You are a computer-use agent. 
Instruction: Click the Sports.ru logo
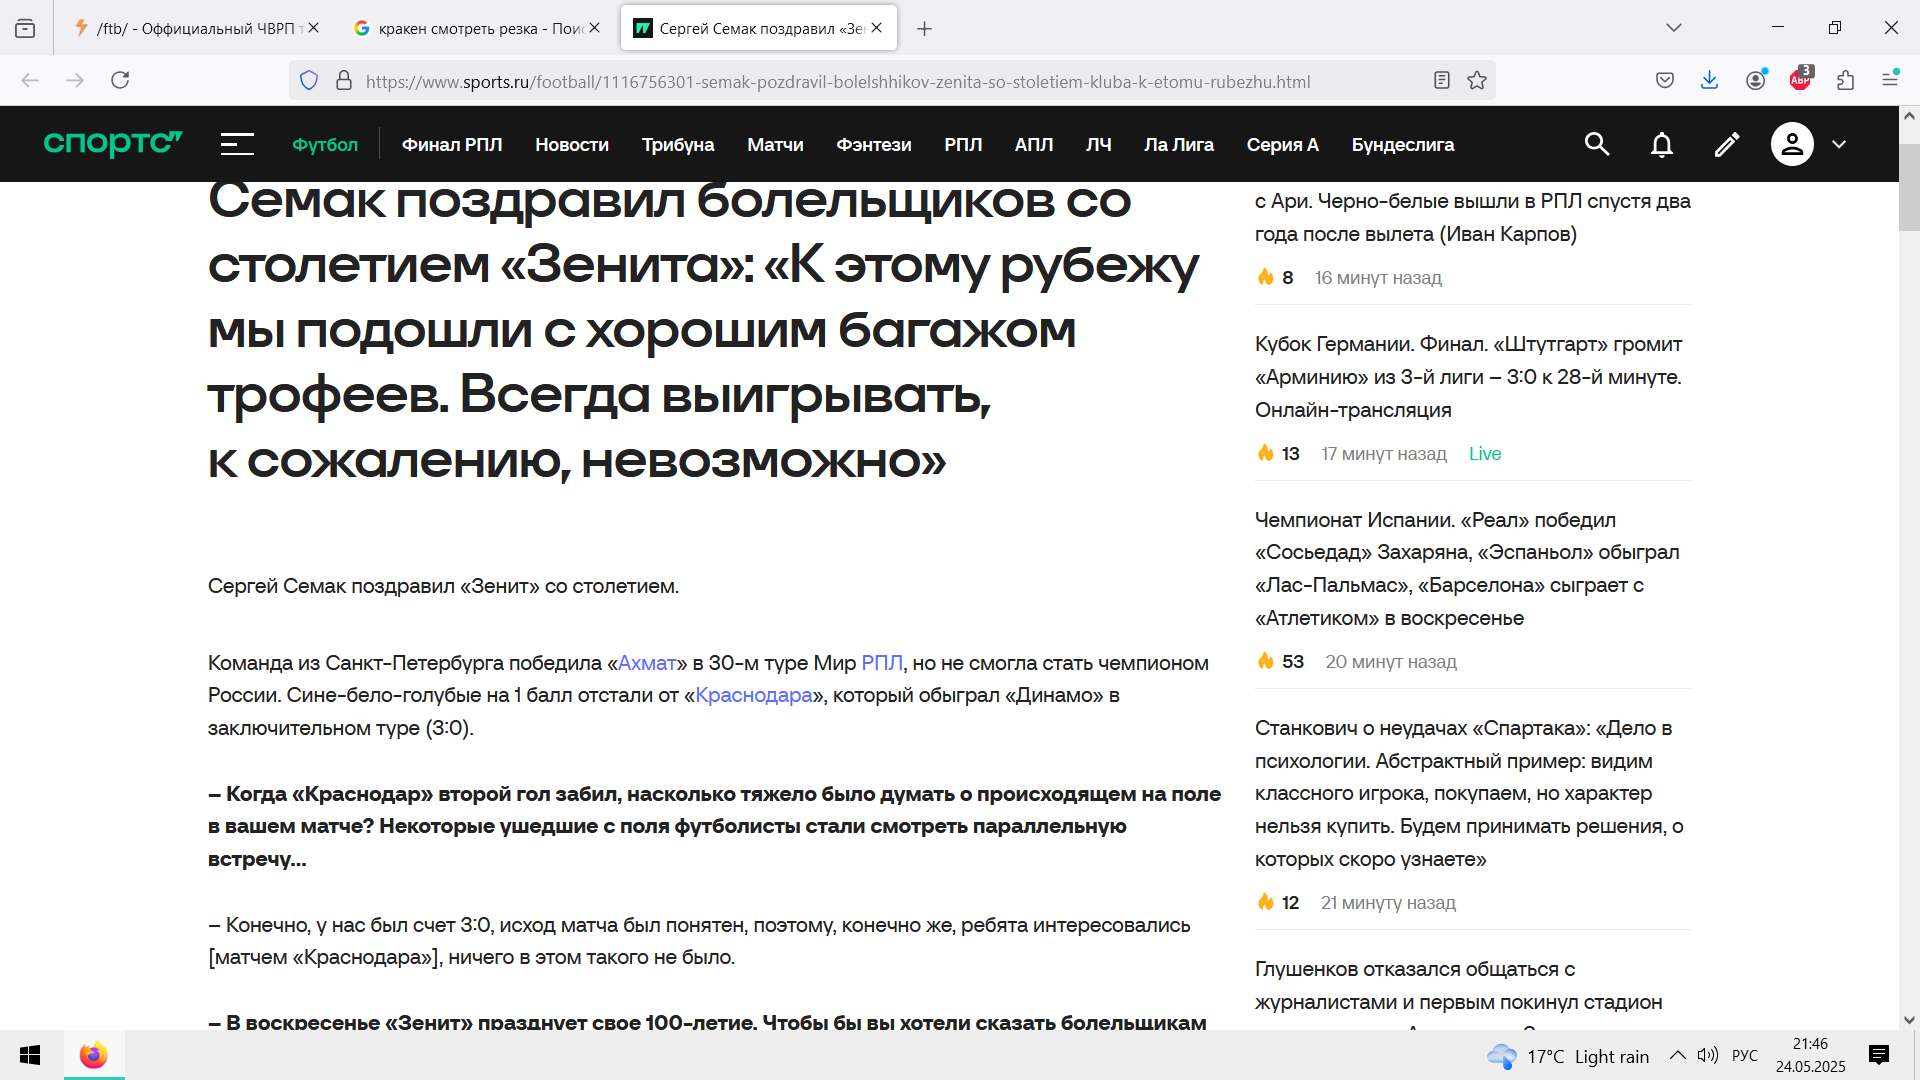click(113, 144)
